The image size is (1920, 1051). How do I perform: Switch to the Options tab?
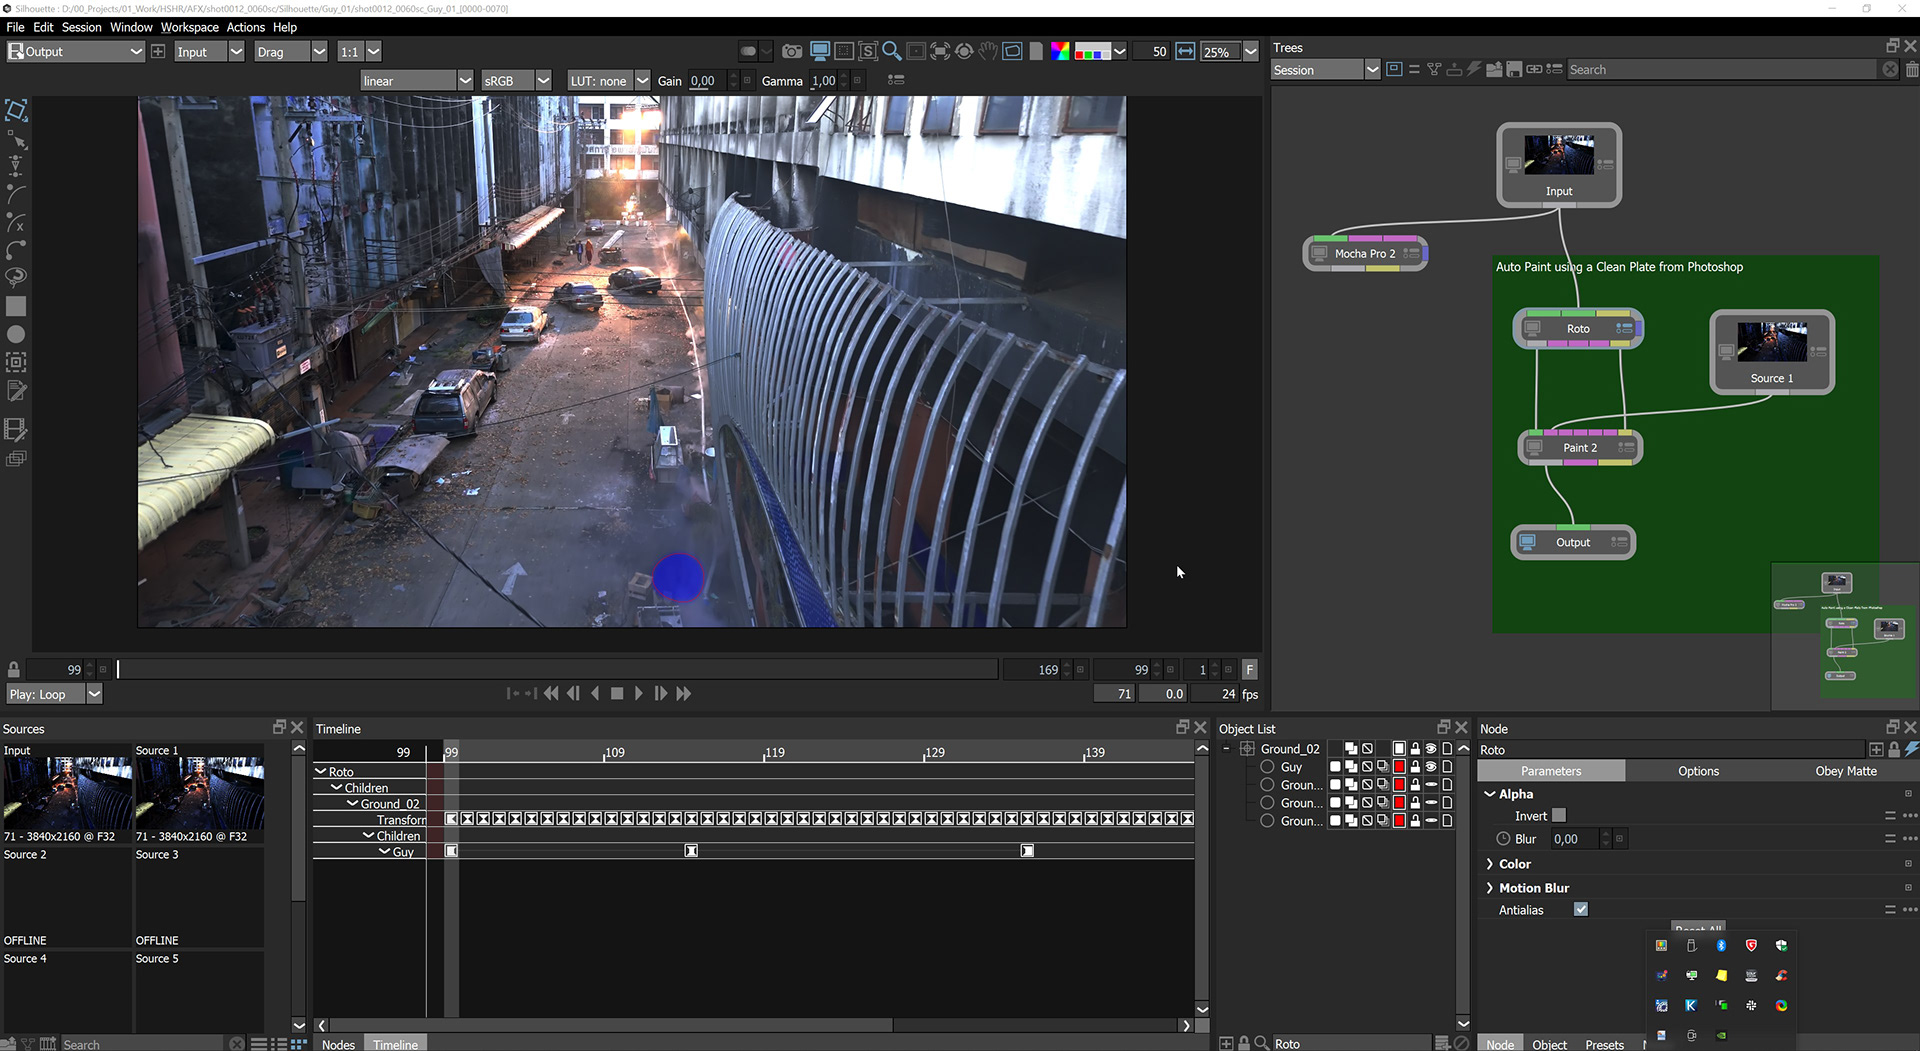(x=1698, y=771)
